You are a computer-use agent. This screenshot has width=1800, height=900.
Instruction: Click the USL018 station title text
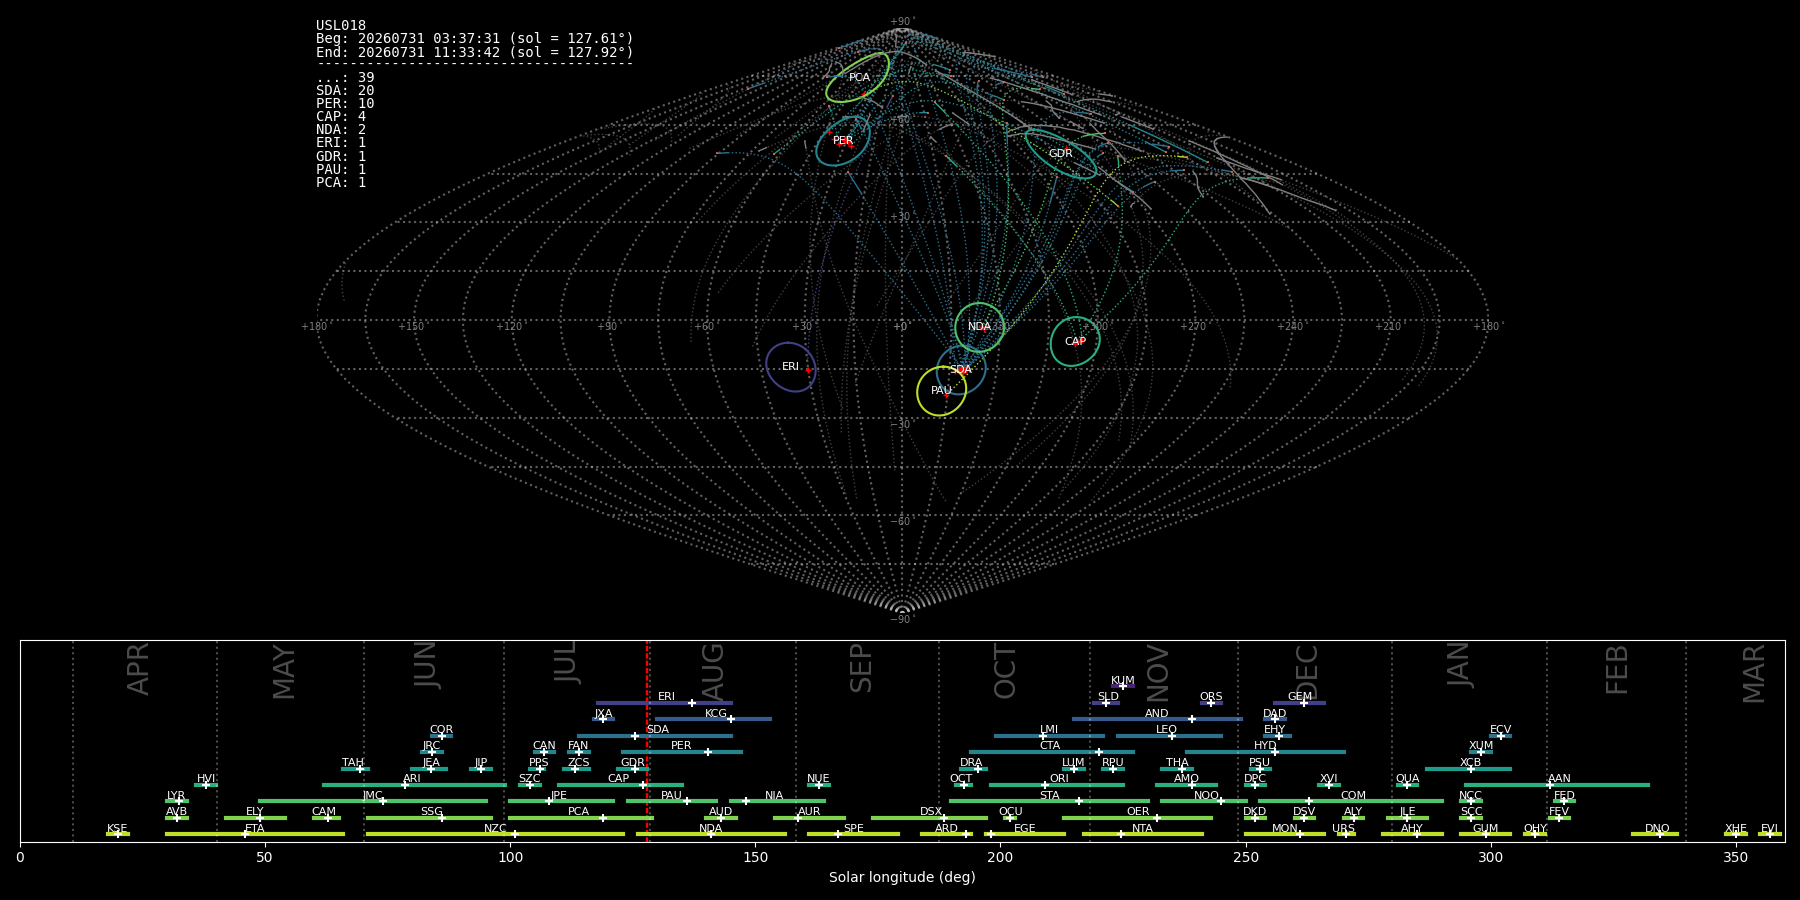(341, 26)
